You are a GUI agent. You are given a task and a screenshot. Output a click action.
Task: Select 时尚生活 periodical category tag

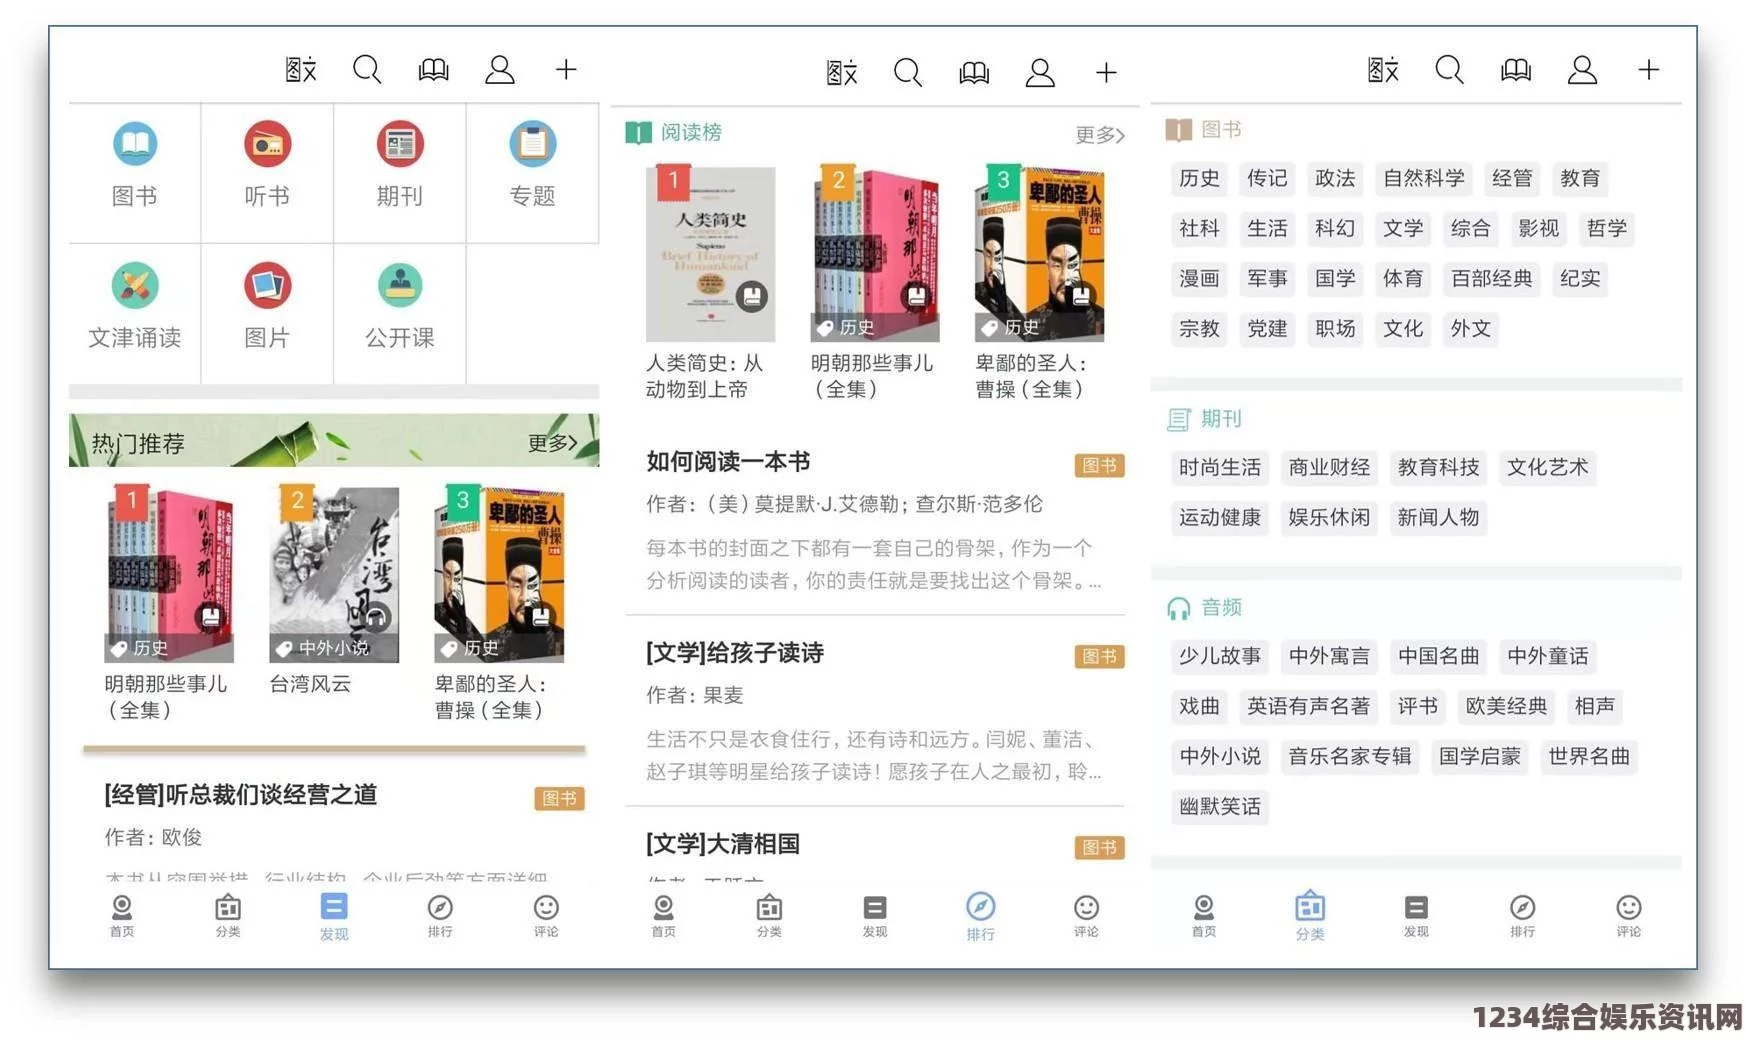[x=1220, y=467]
